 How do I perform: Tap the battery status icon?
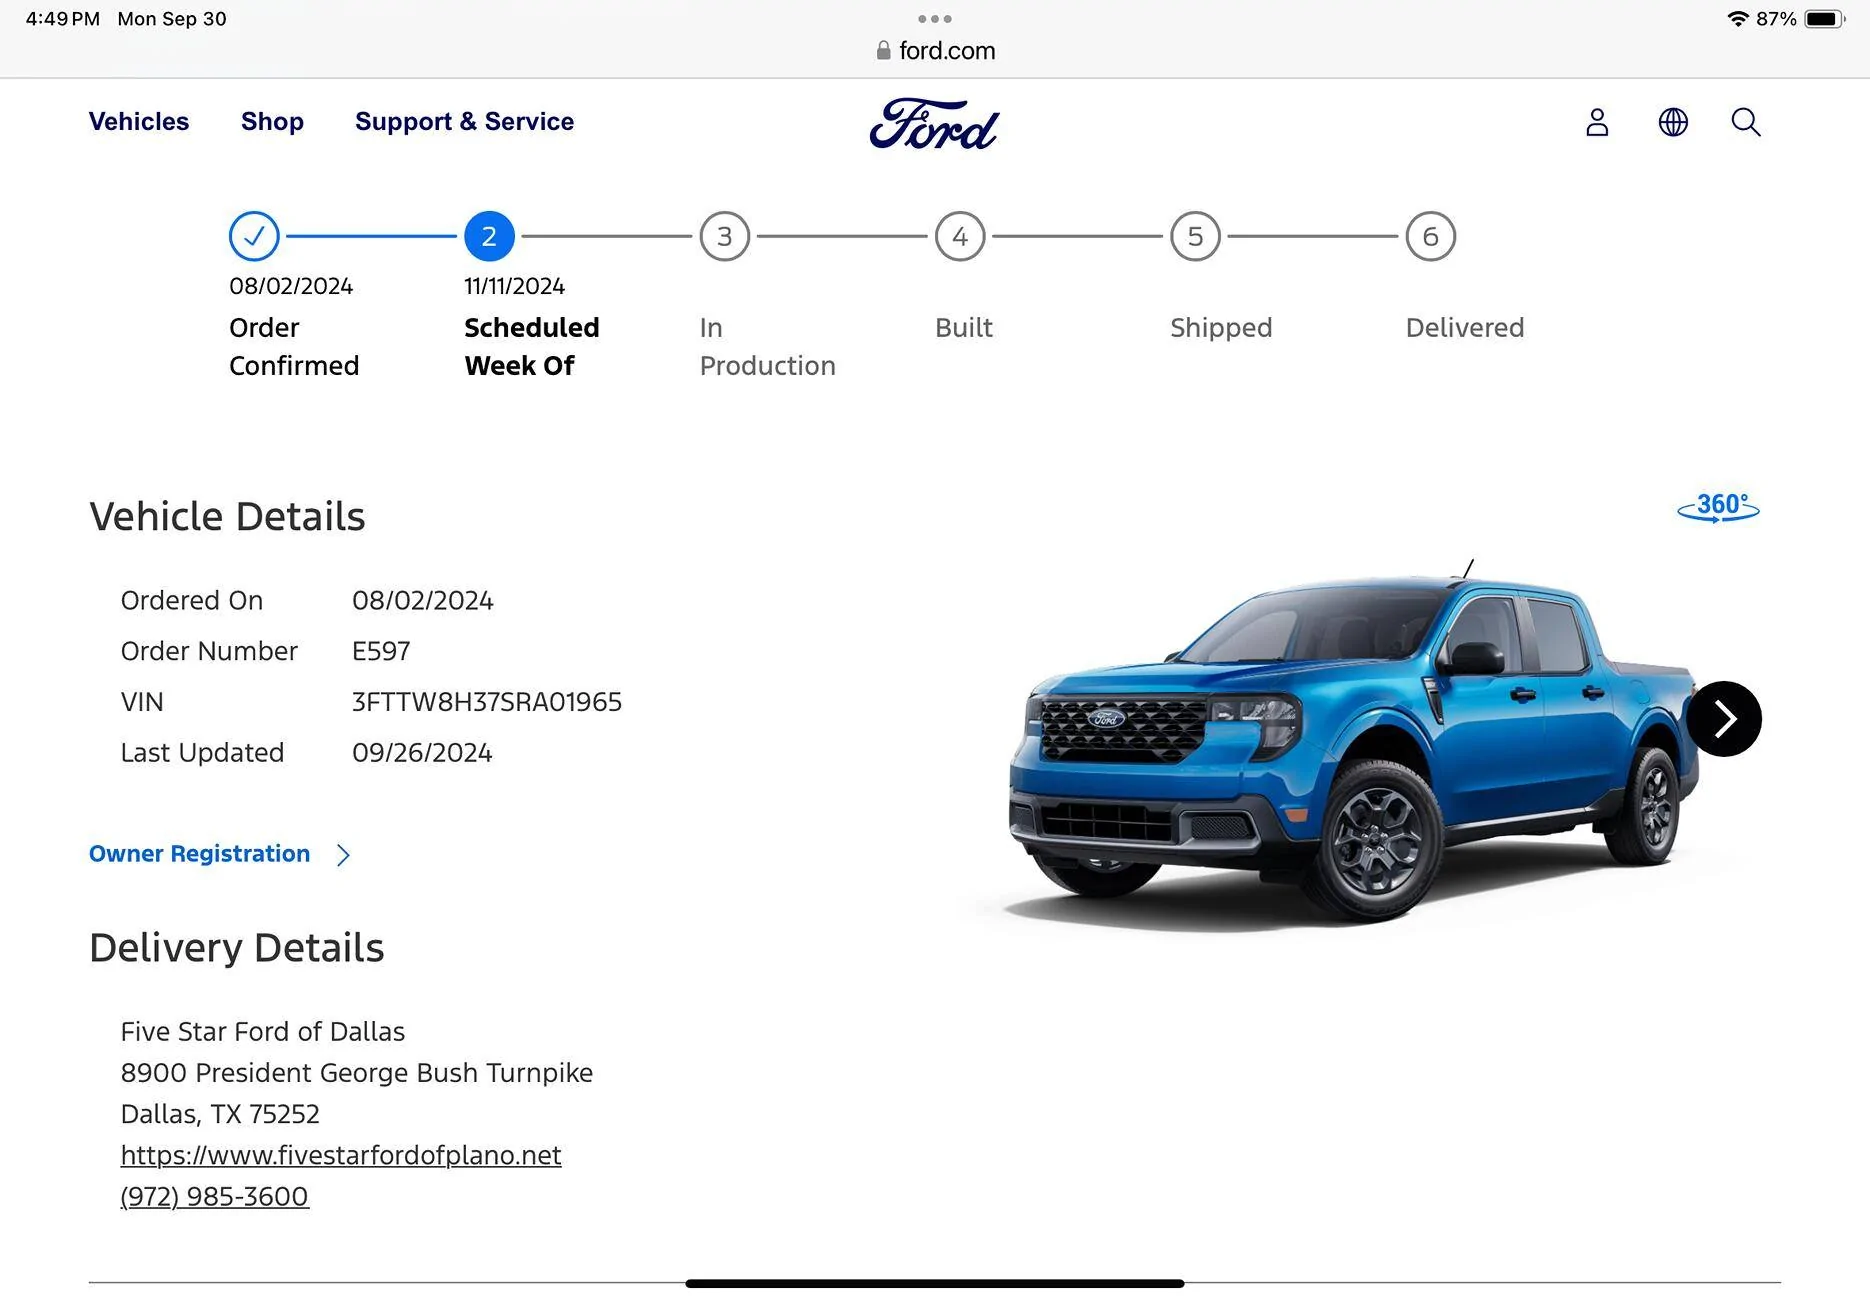pyautogui.click(x=1824, y=19)
